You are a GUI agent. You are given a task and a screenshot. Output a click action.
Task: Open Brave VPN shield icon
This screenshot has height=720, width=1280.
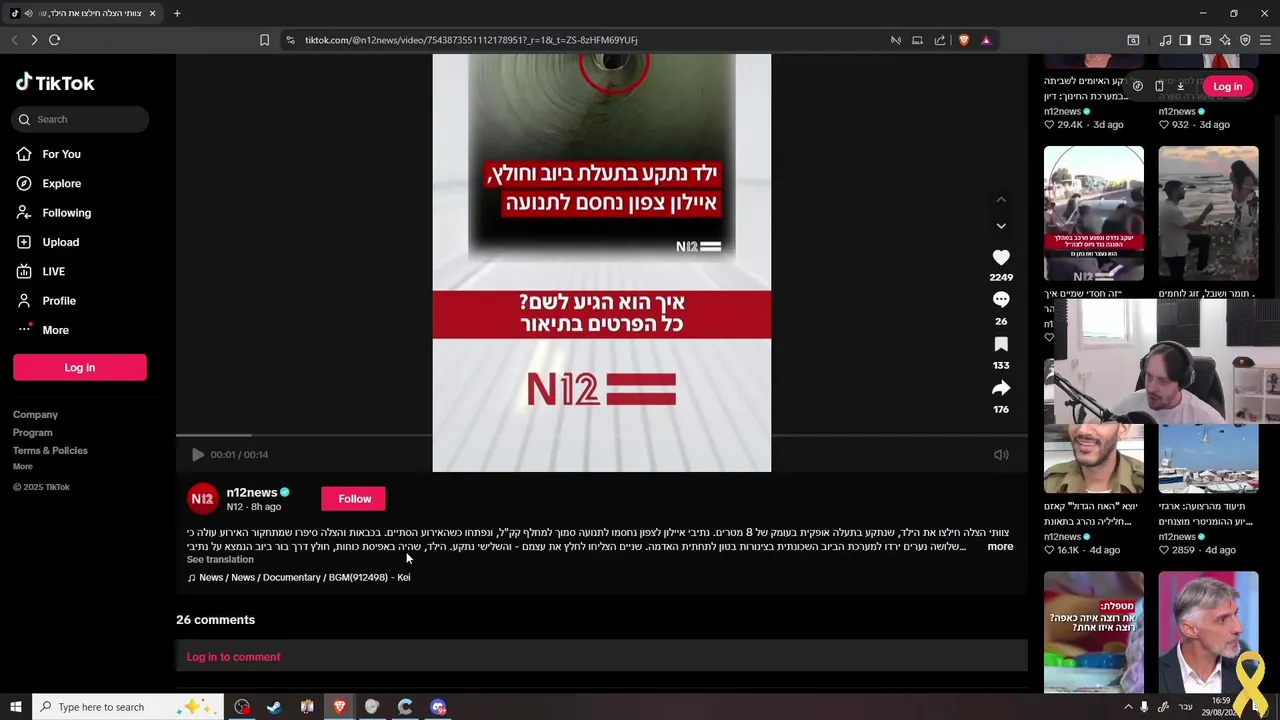click(1245, 40)
